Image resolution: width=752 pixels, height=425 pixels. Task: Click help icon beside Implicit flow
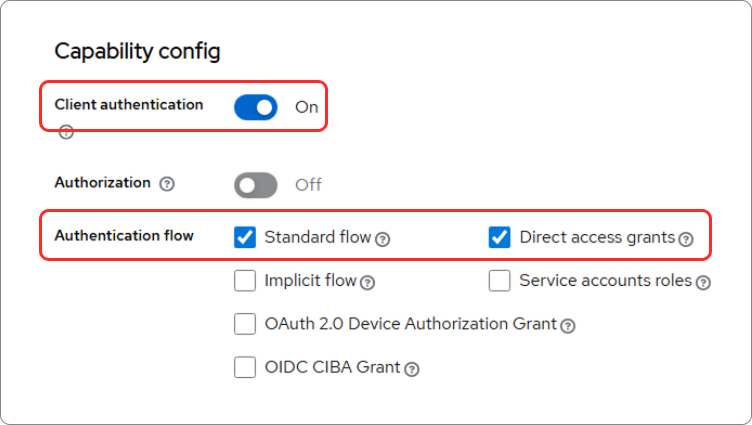[x=367, y=282]
